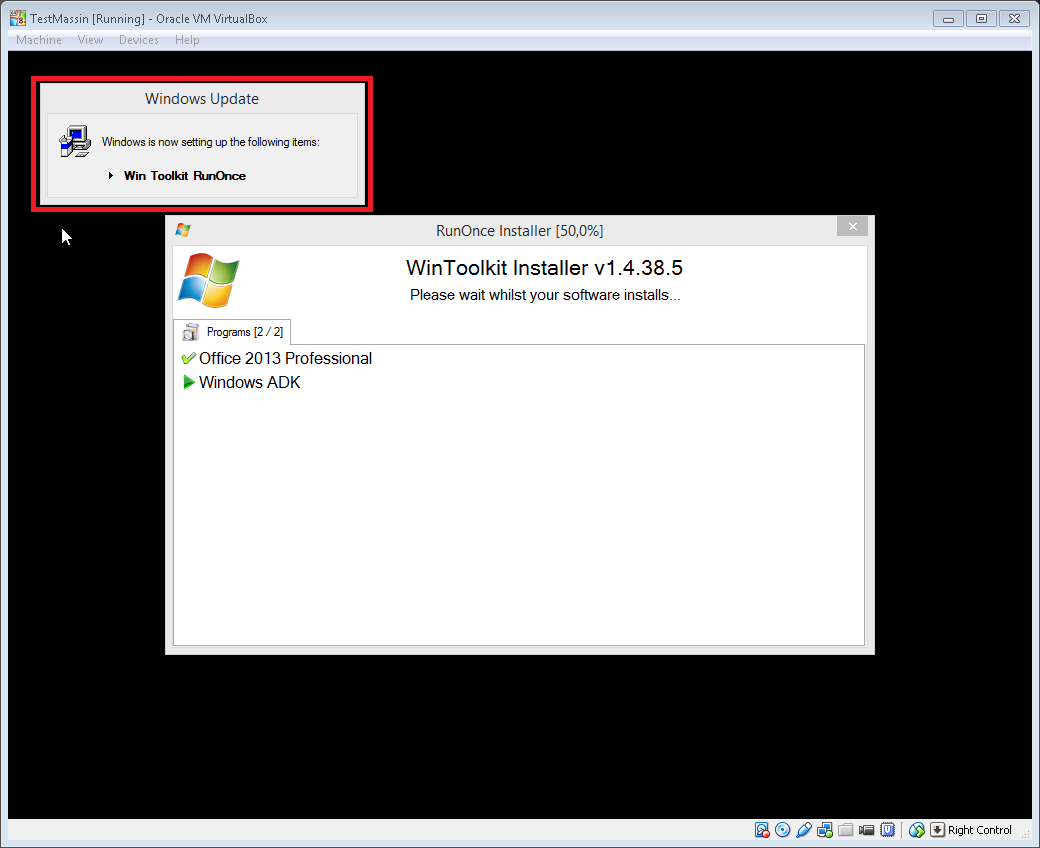
Task: Click the VirtualBox title bar app icon
Action: (x=18, y=19)
